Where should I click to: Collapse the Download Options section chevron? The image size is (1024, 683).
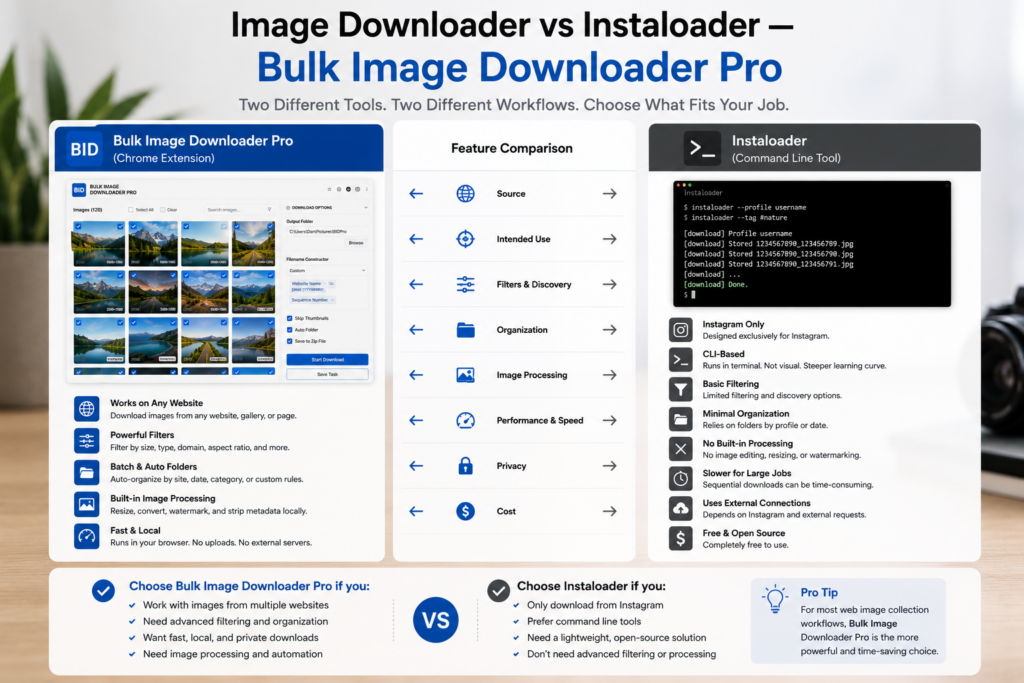tap(366, 208)
